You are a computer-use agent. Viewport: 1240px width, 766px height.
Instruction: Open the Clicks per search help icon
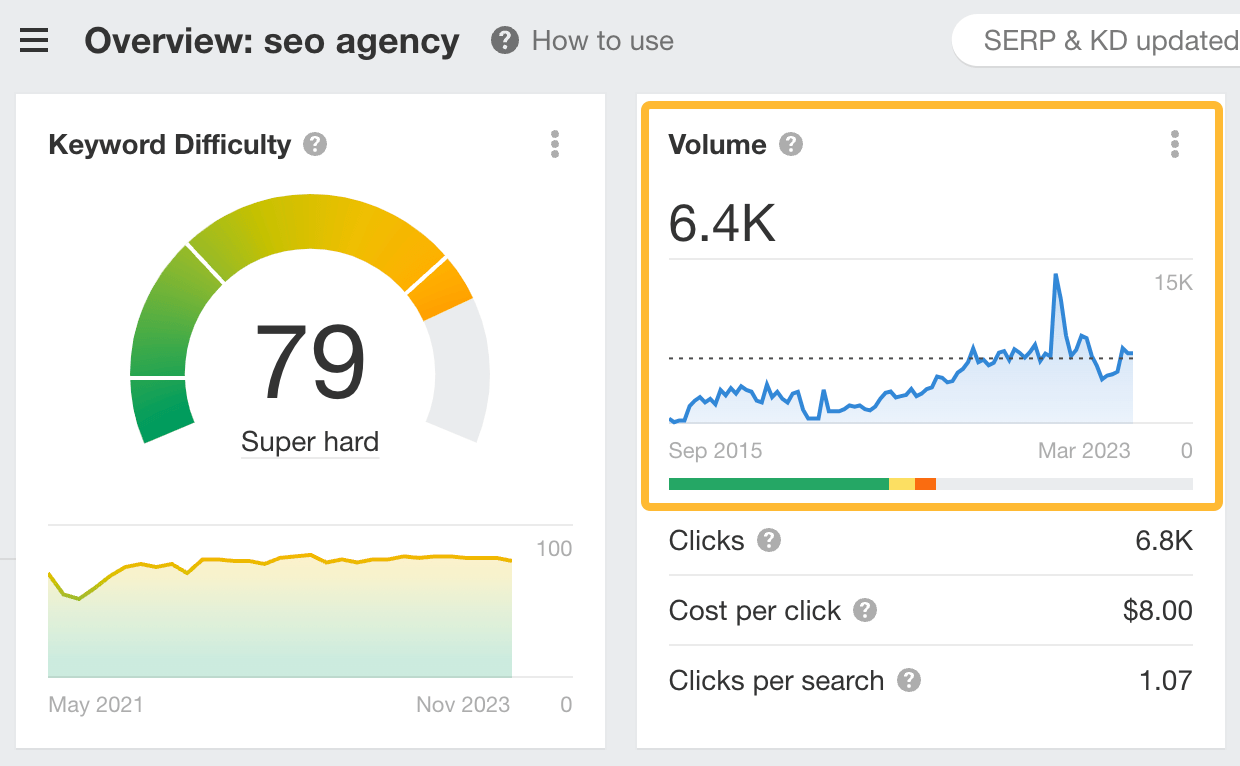click(x=909, y=681)
